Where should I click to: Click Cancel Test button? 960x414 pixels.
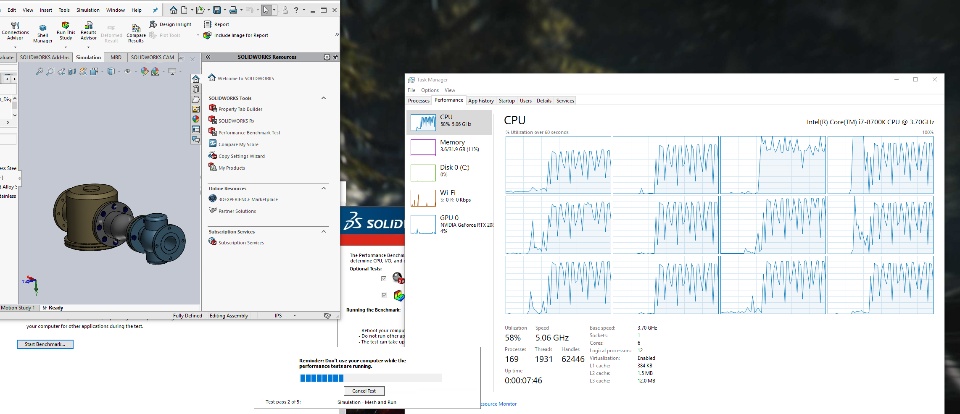(x=364, y=391)
